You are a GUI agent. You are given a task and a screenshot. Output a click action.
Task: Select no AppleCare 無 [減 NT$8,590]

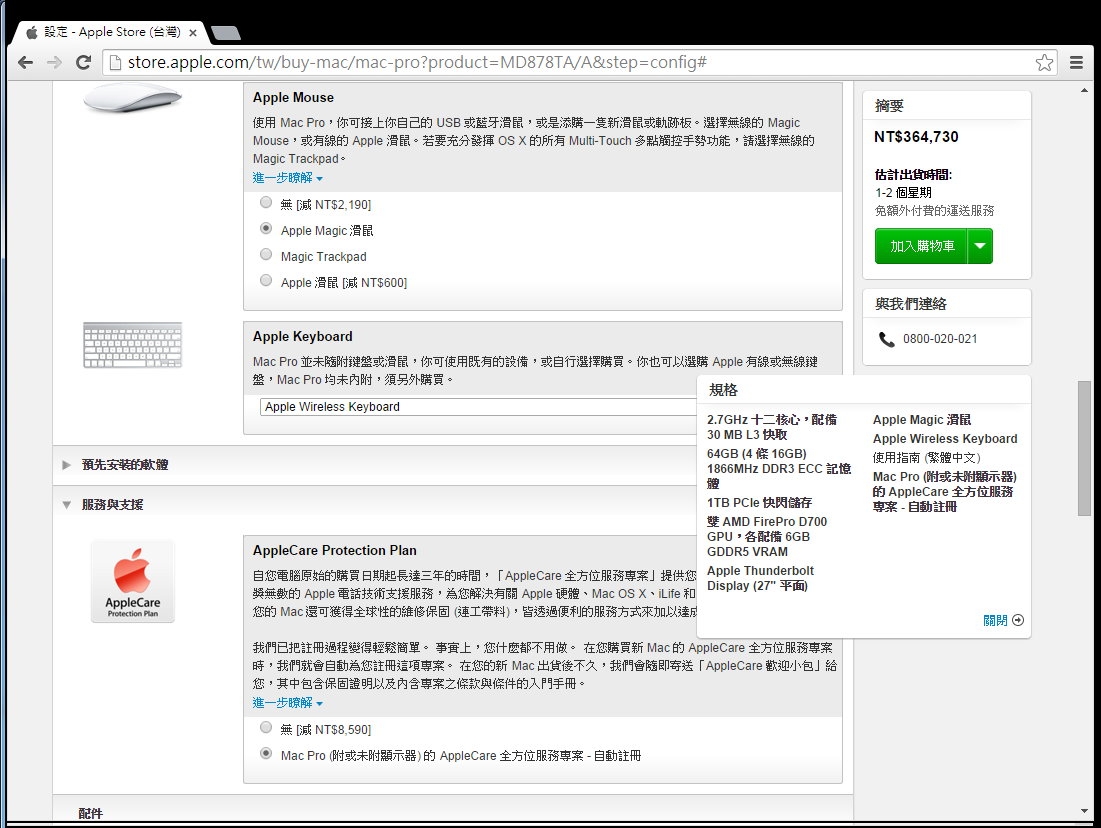click(x=266, y=728)
